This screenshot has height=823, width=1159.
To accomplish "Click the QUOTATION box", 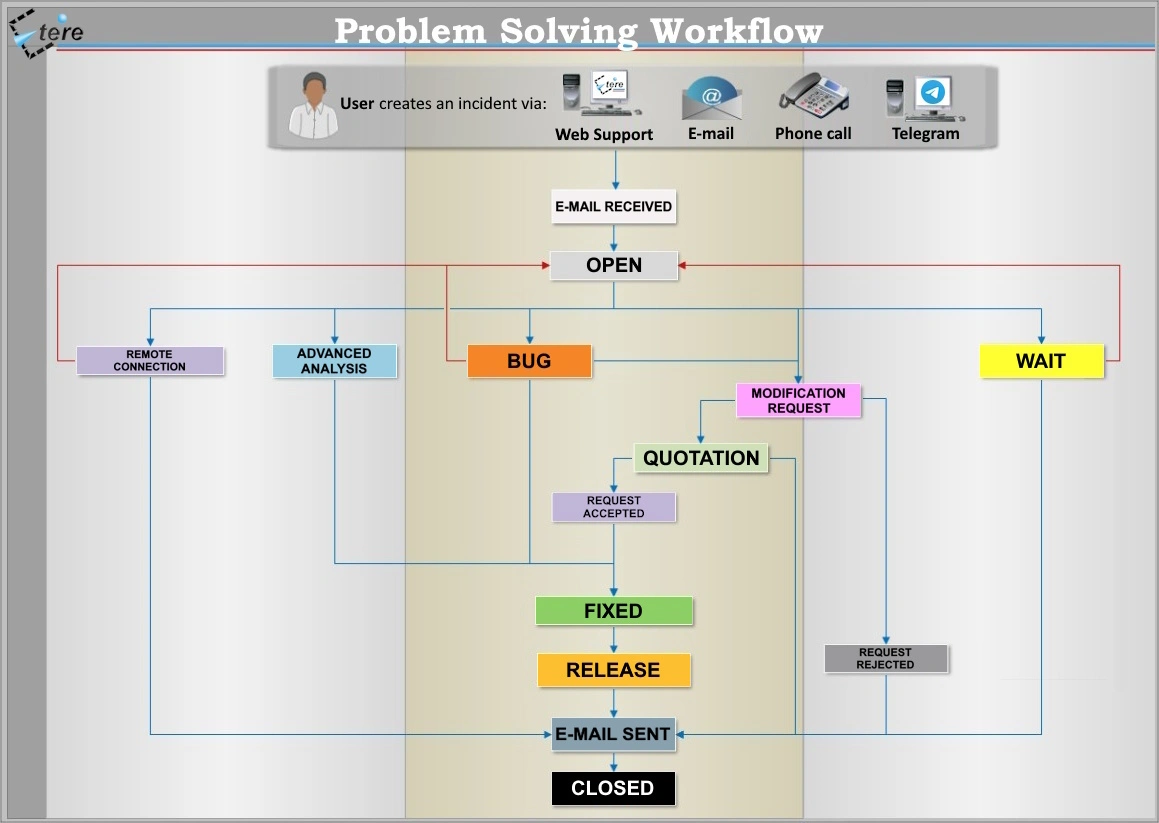I will (x=701, y=458).
